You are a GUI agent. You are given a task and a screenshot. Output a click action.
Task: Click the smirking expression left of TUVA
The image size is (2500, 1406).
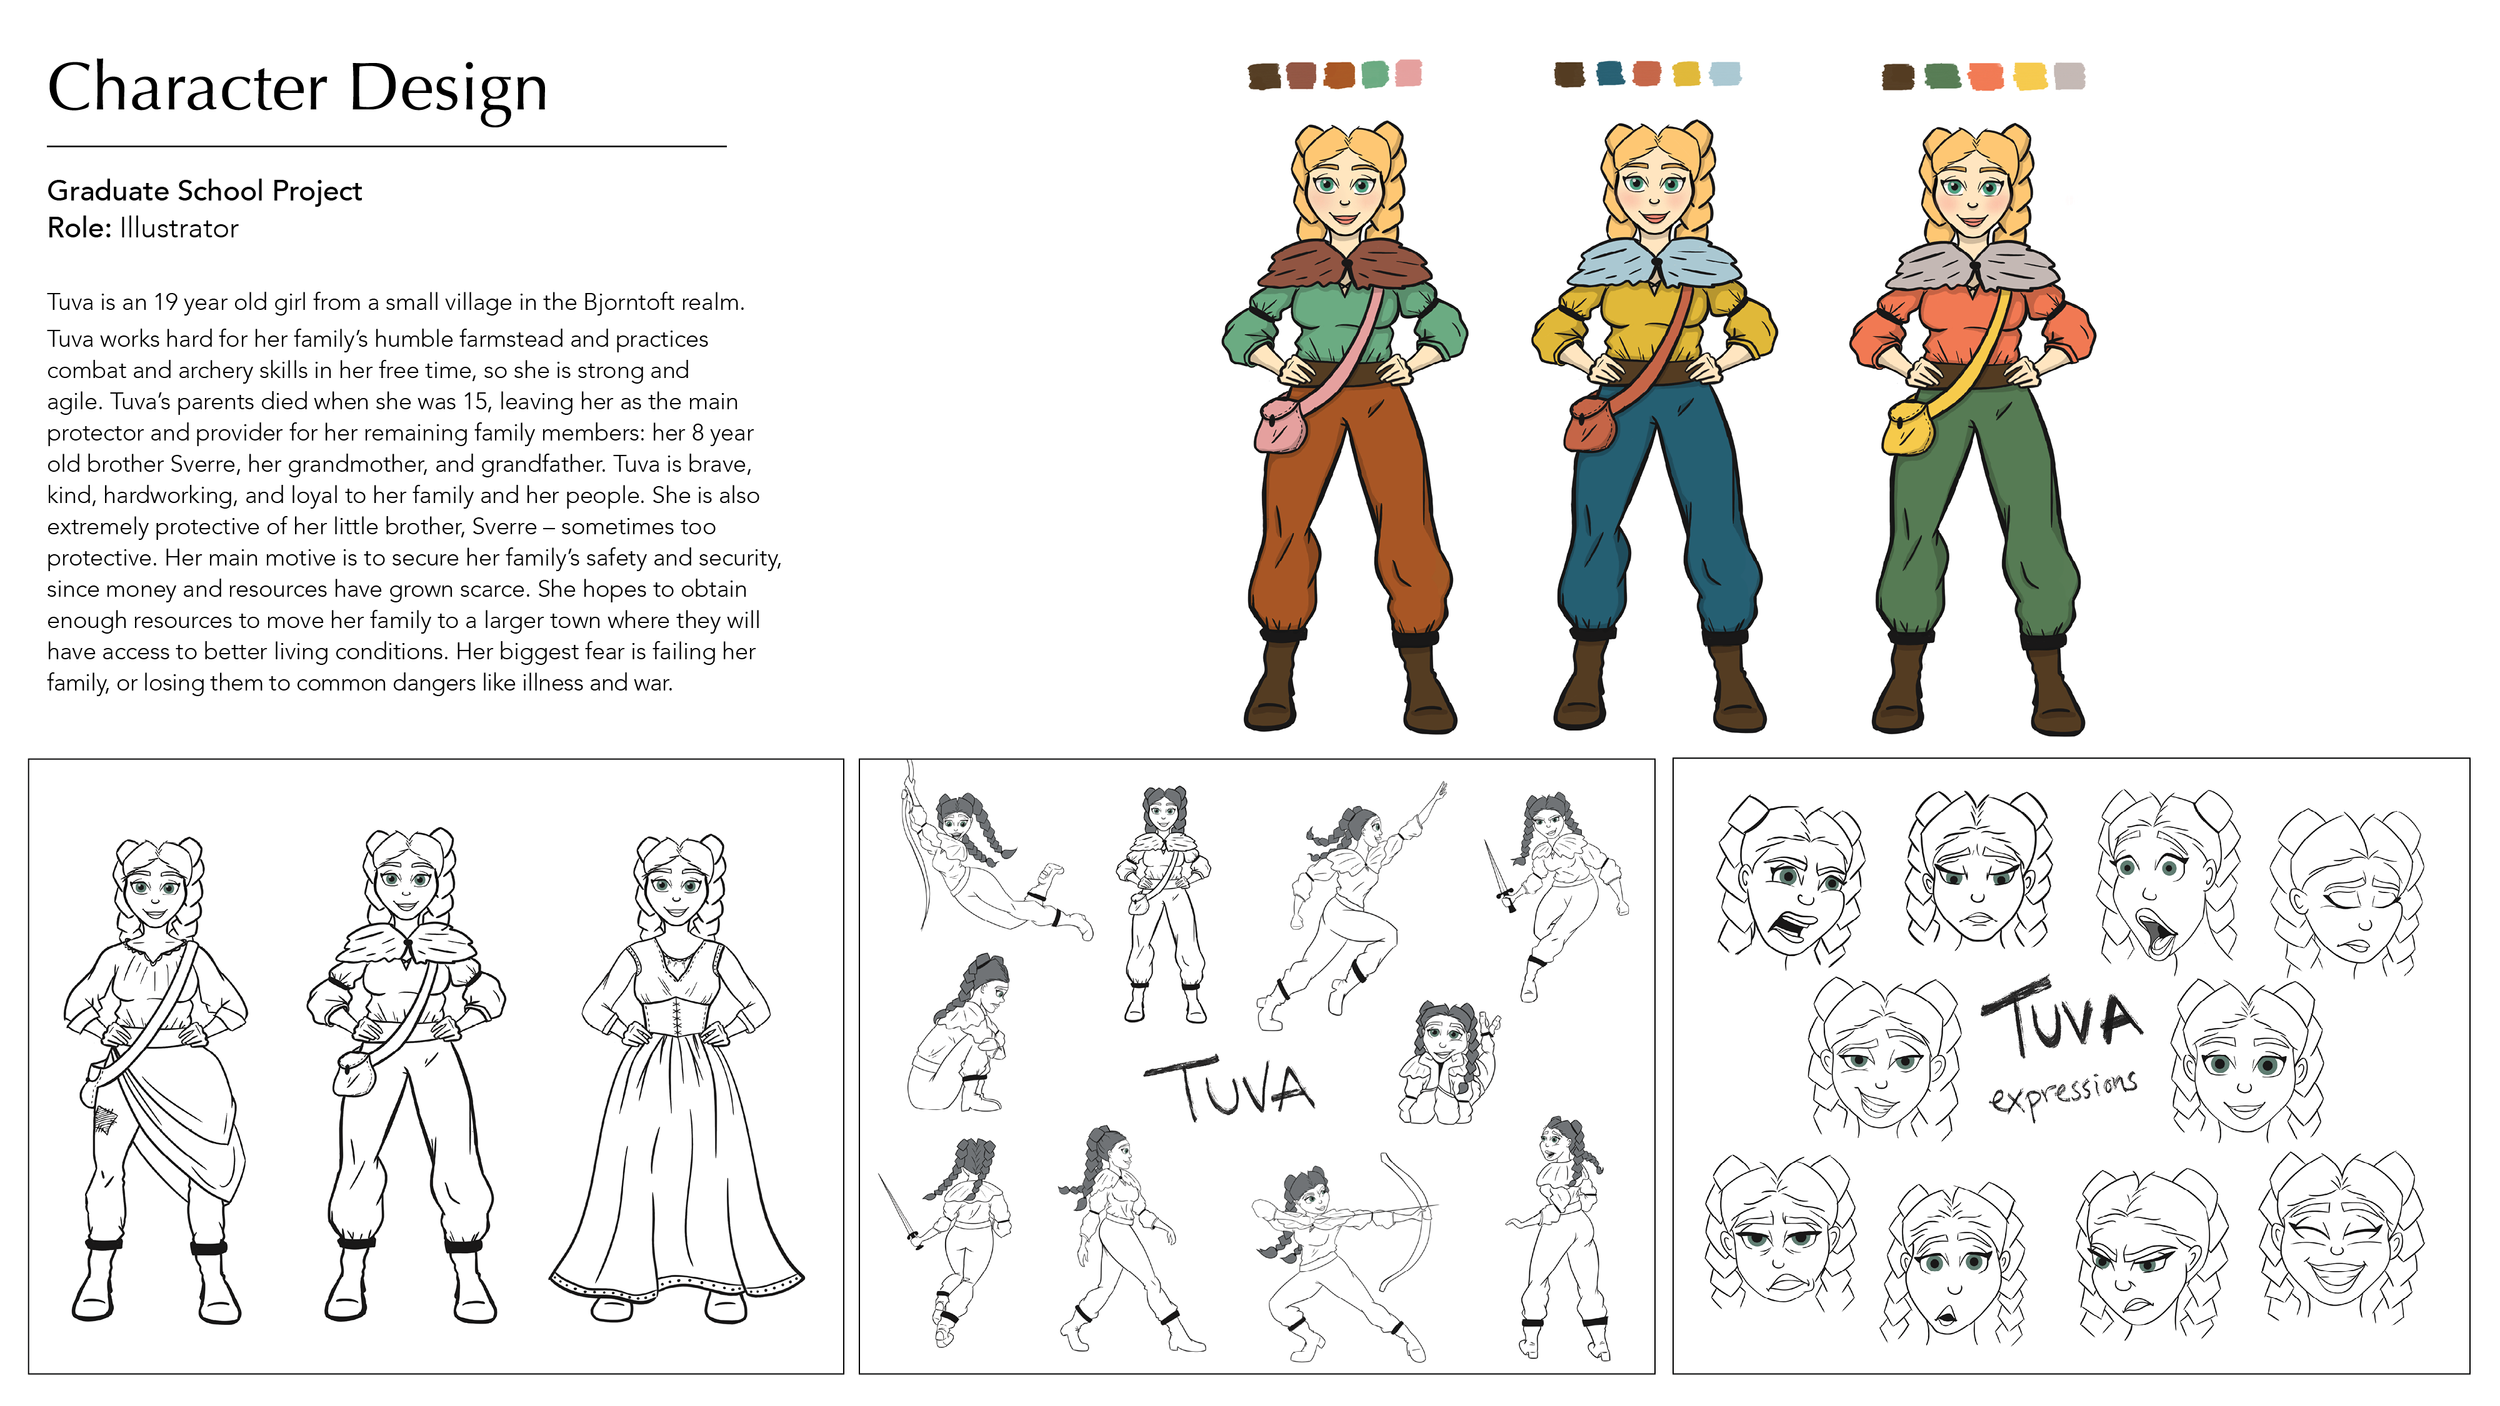(1883, 1060)
